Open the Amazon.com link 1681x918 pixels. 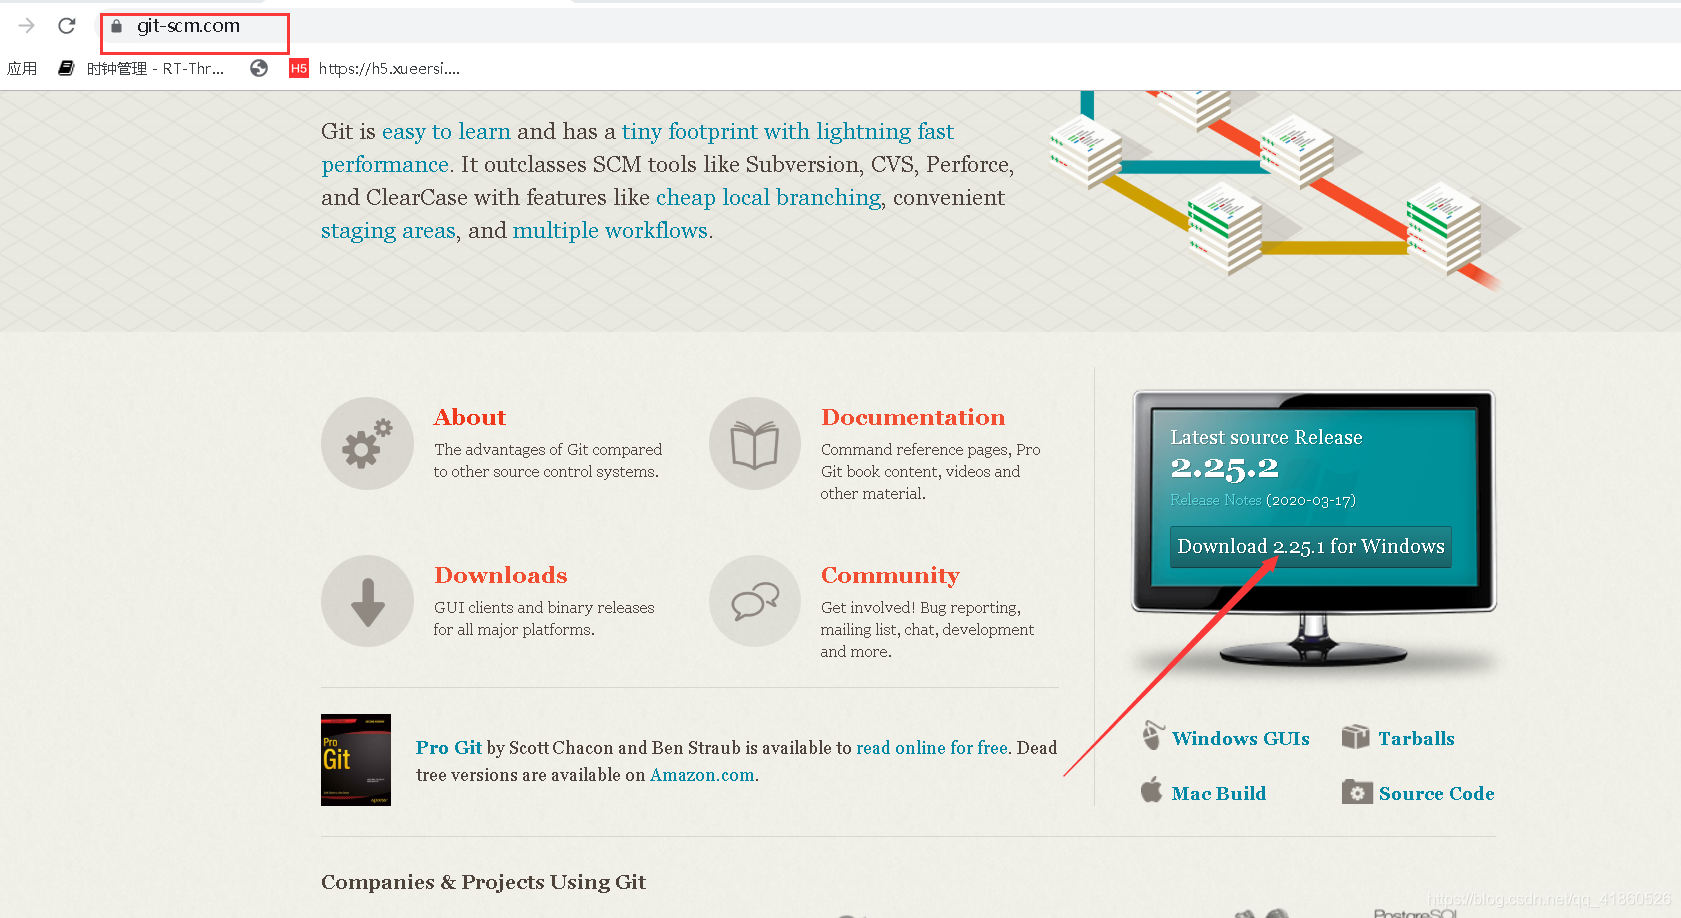tap(702, 775)
